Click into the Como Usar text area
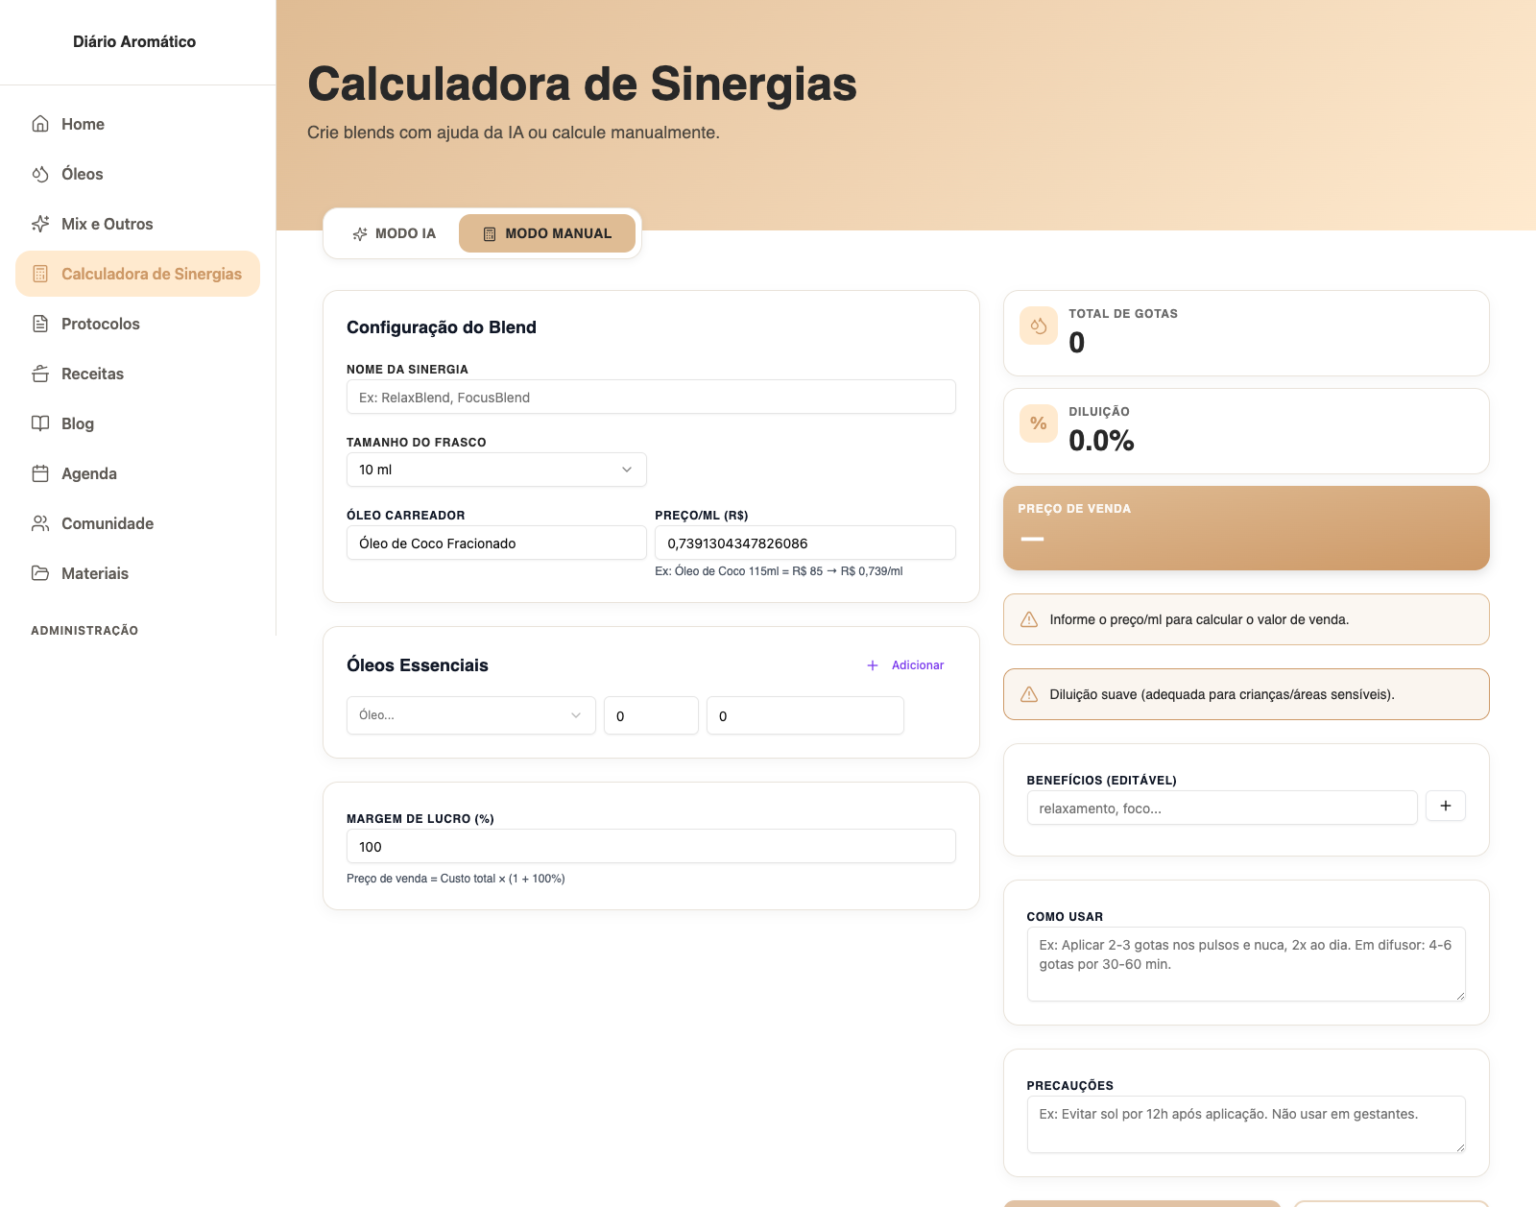 [1245, 964]
